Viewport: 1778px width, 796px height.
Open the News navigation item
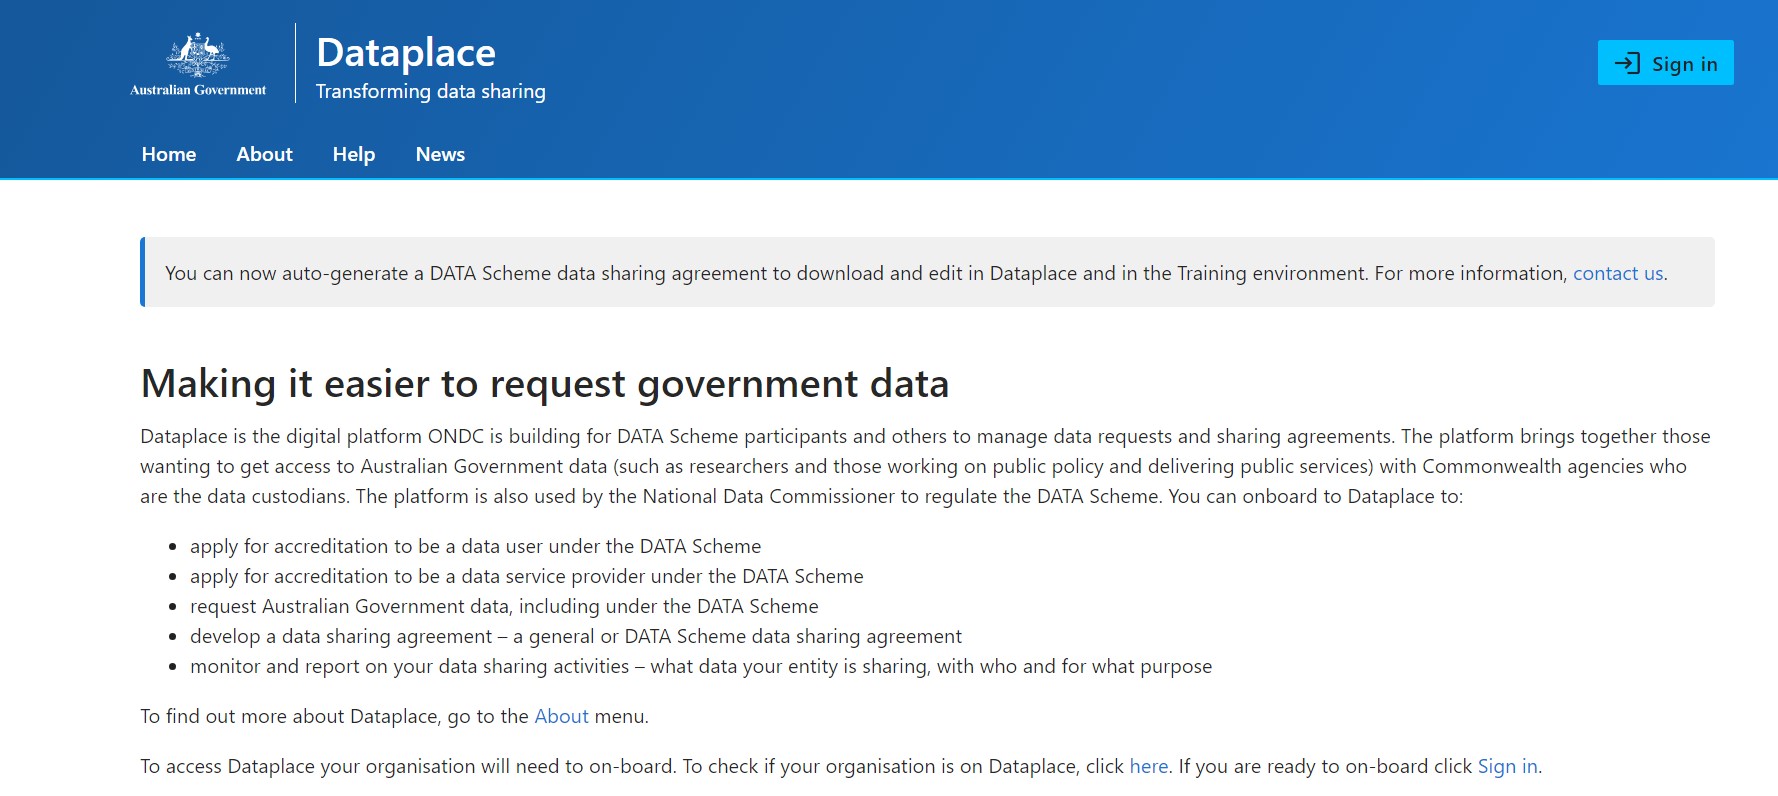440,154
